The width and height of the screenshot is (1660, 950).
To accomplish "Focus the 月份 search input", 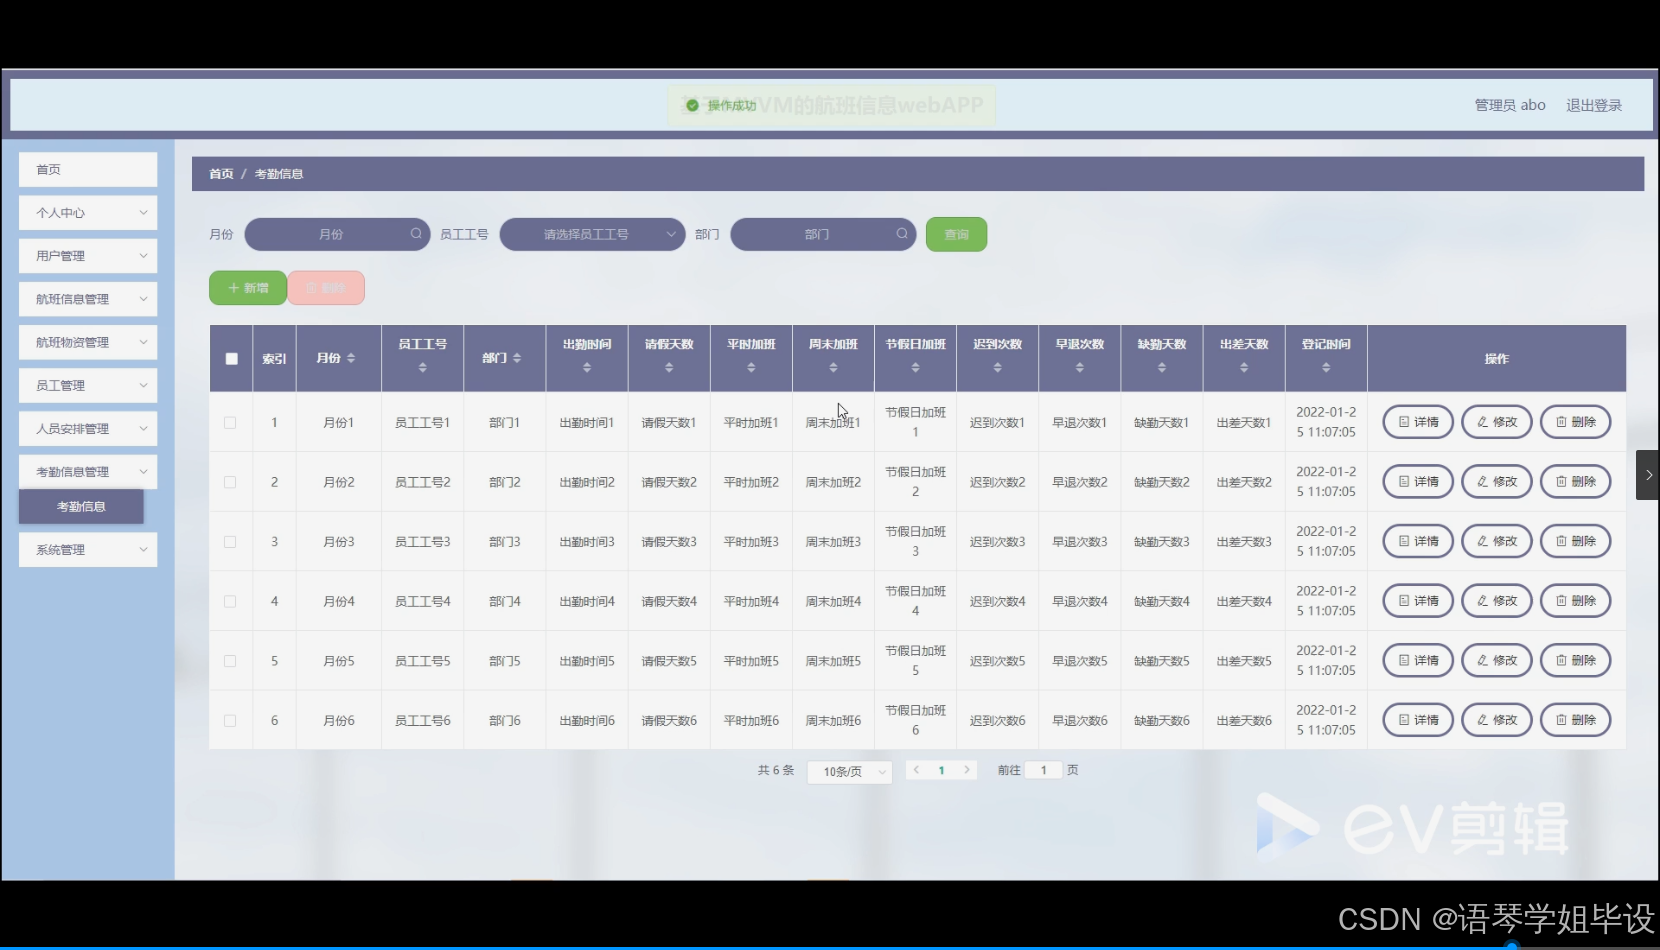I will pos(337,234).
